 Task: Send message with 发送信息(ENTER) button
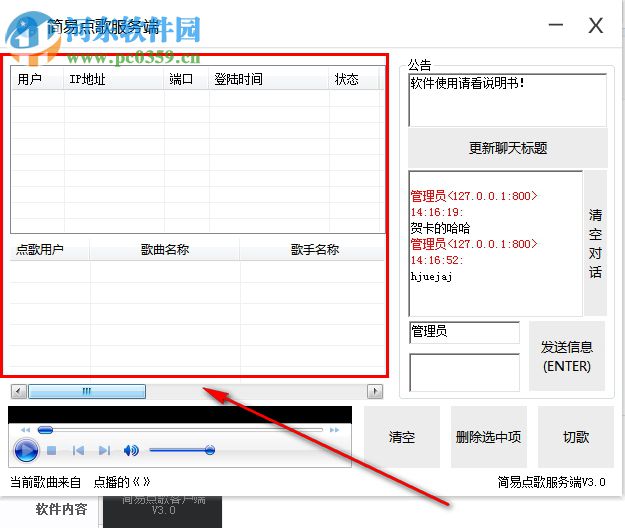tap(567, 356)
